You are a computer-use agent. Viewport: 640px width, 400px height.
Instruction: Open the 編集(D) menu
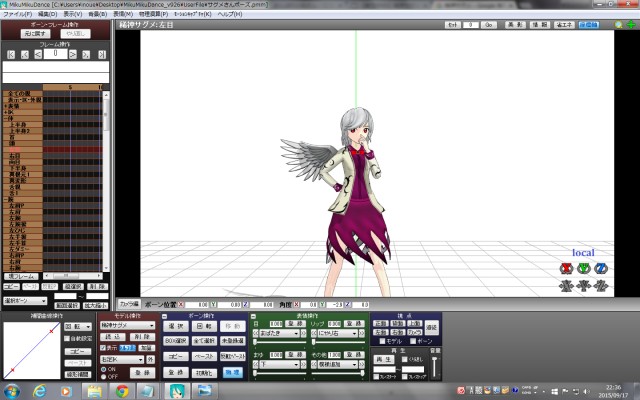click(x=47, y=14)
